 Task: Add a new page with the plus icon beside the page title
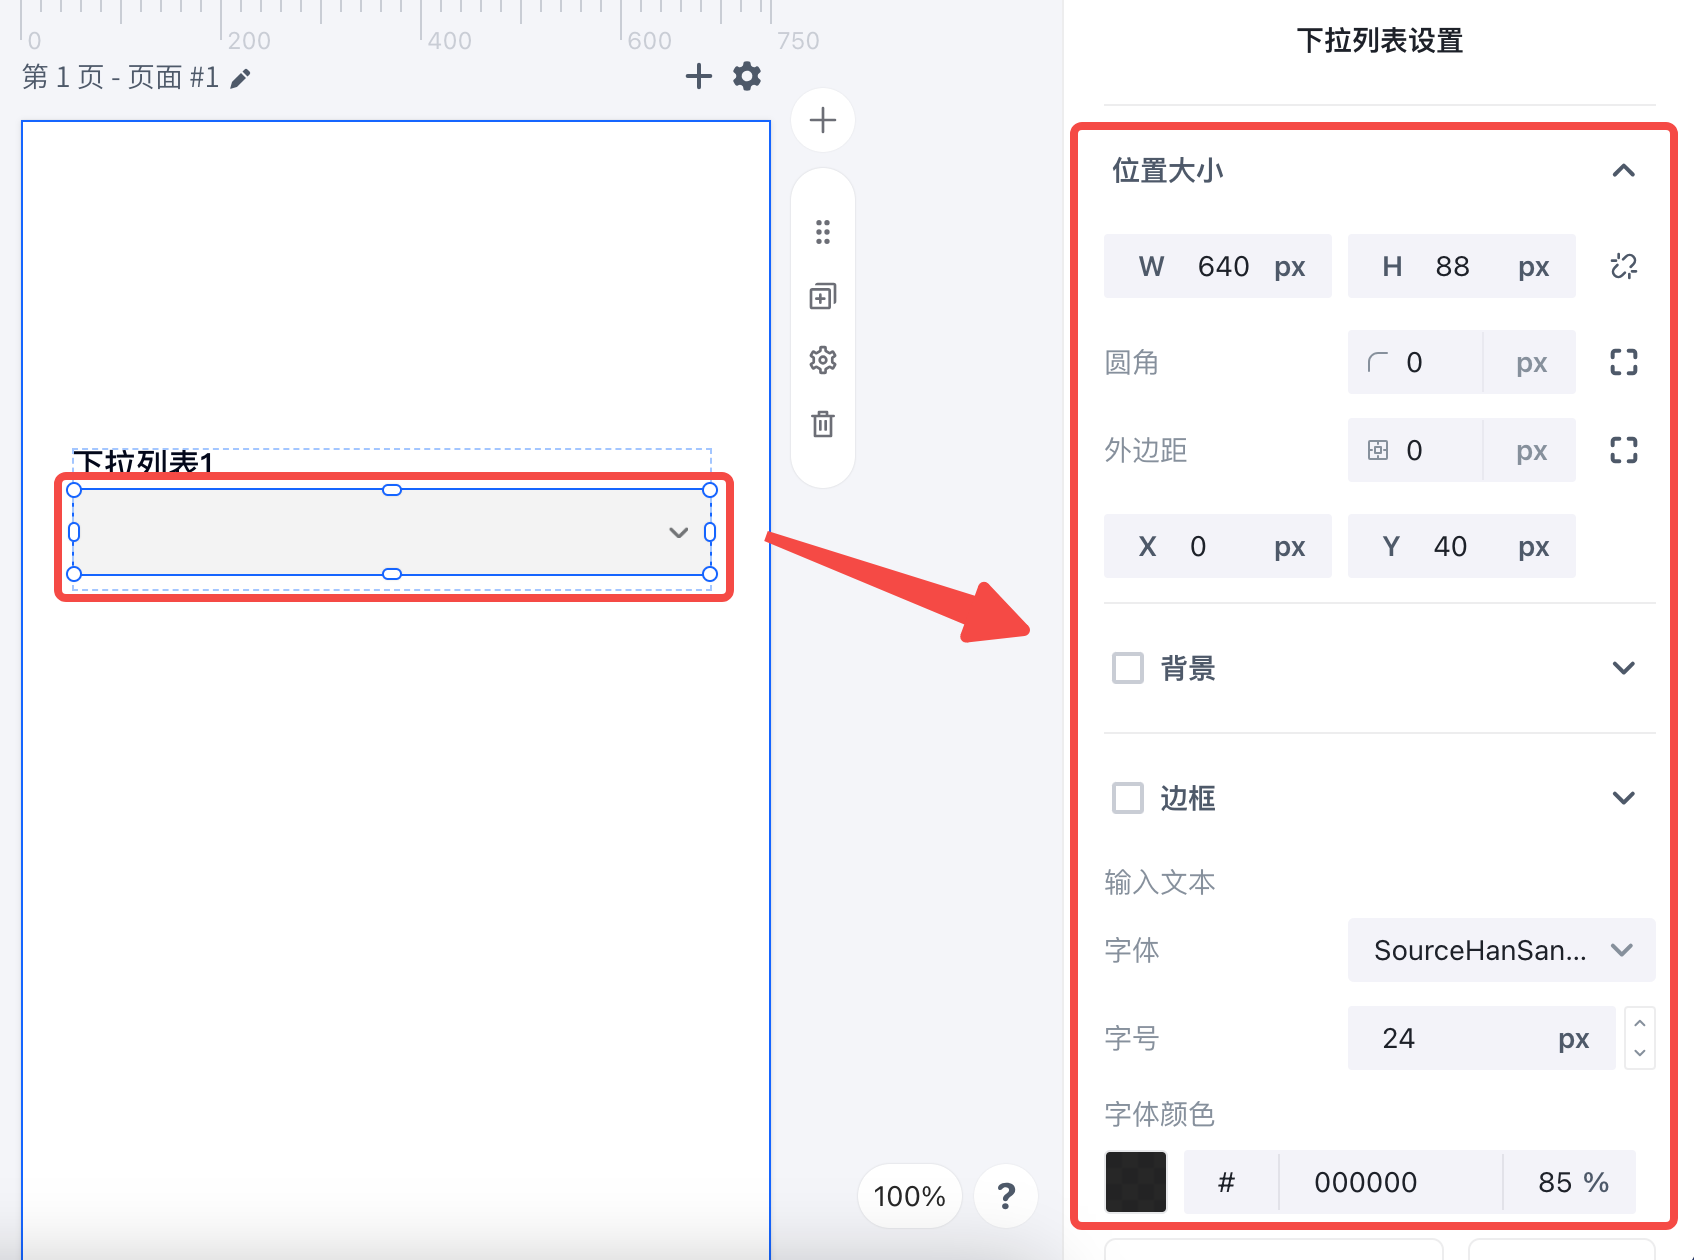pyautogui.click(x=698, y=76)
